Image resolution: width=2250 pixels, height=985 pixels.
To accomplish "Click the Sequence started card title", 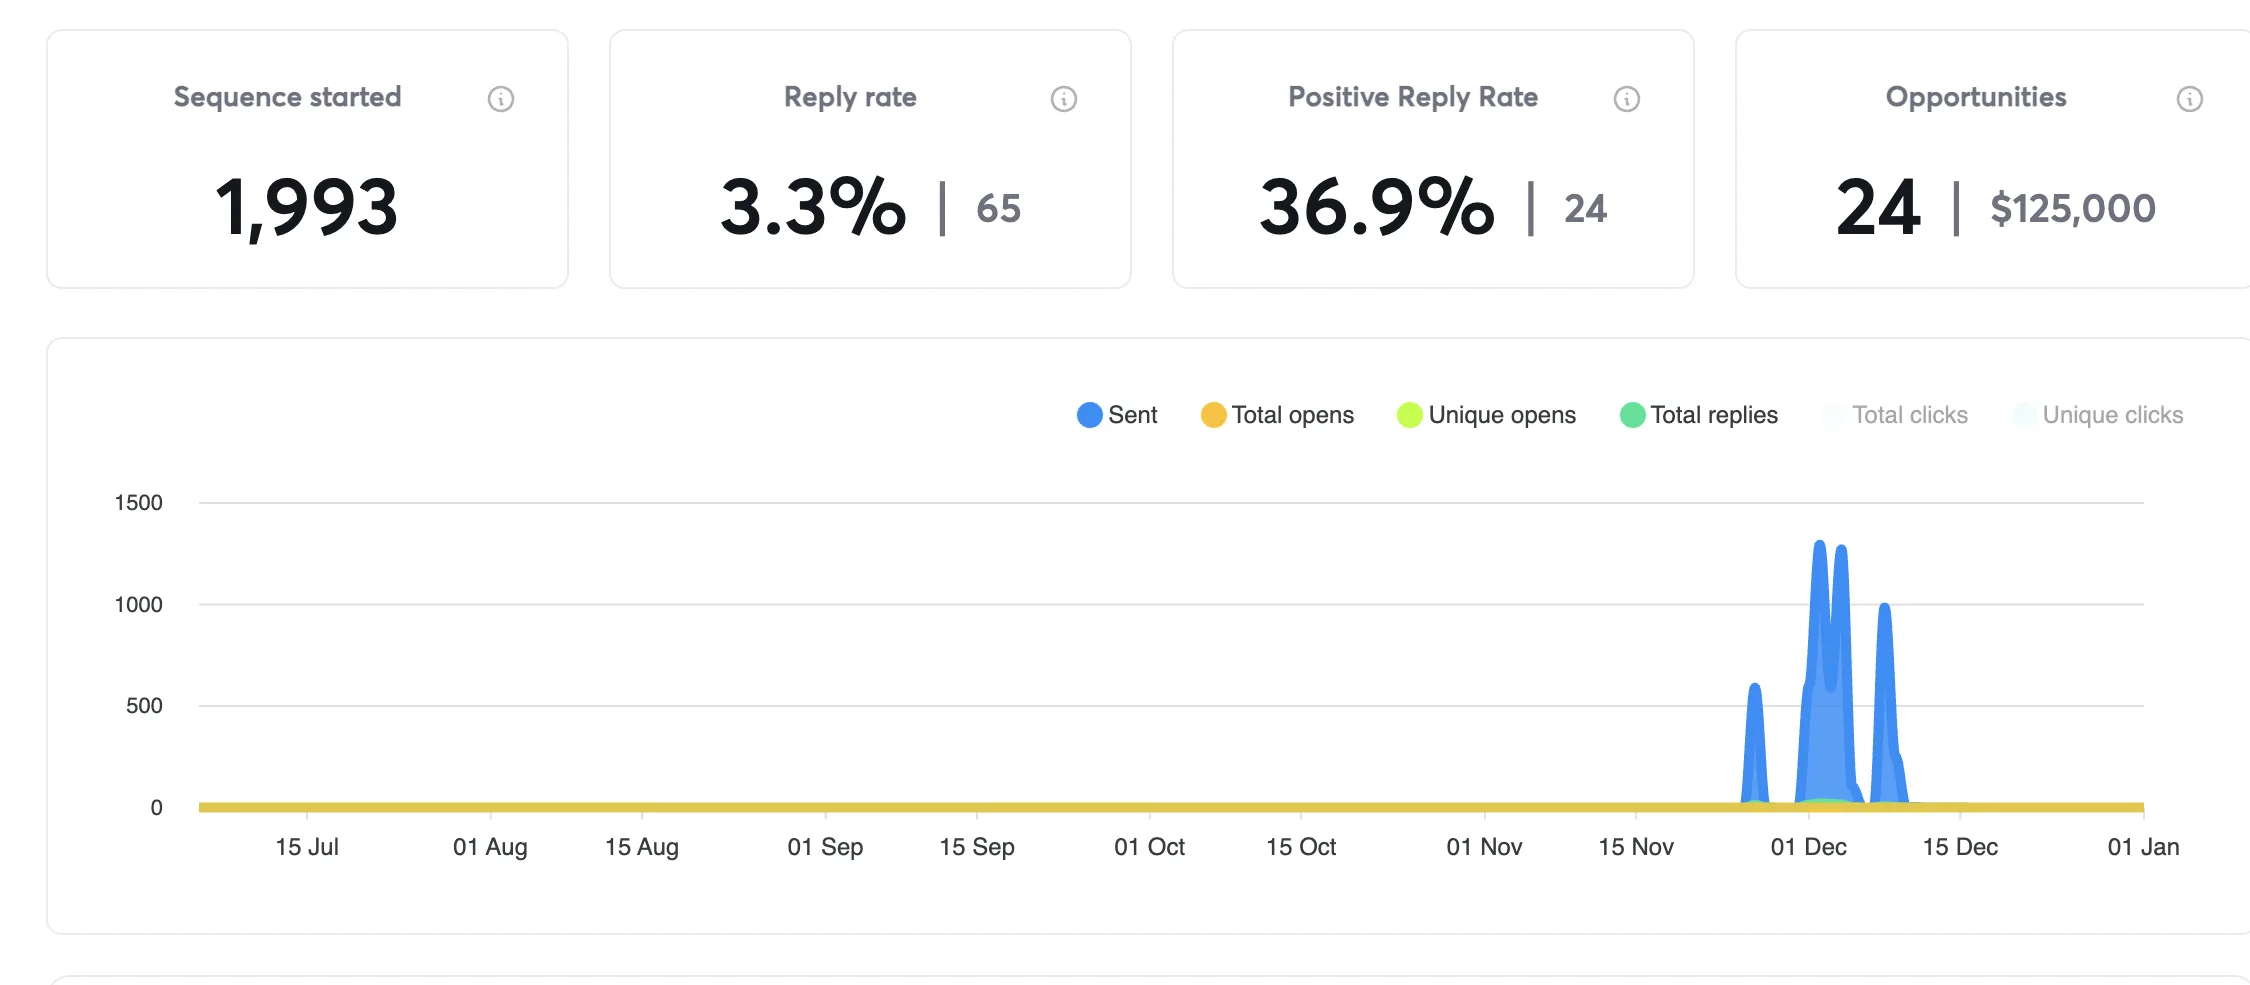I will click(288, 97).
